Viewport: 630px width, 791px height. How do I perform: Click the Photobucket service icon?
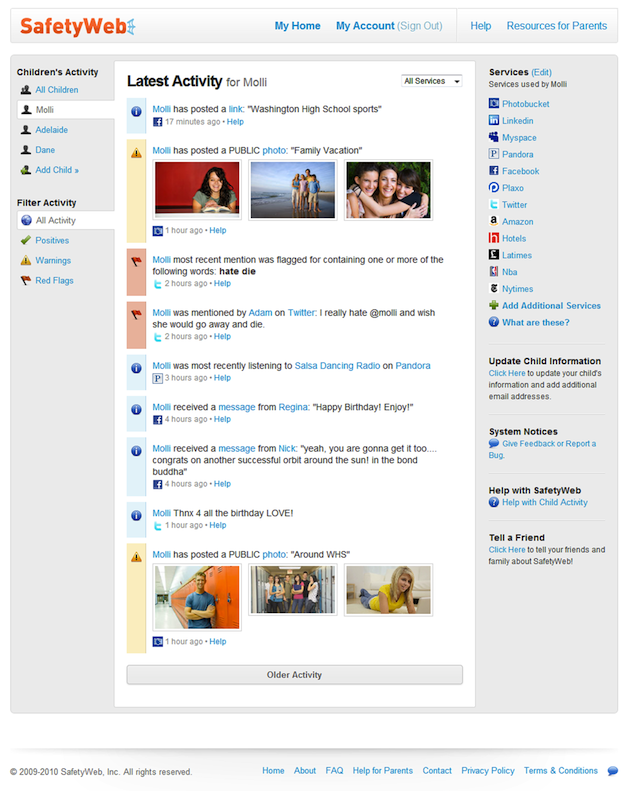pos(494,104)
